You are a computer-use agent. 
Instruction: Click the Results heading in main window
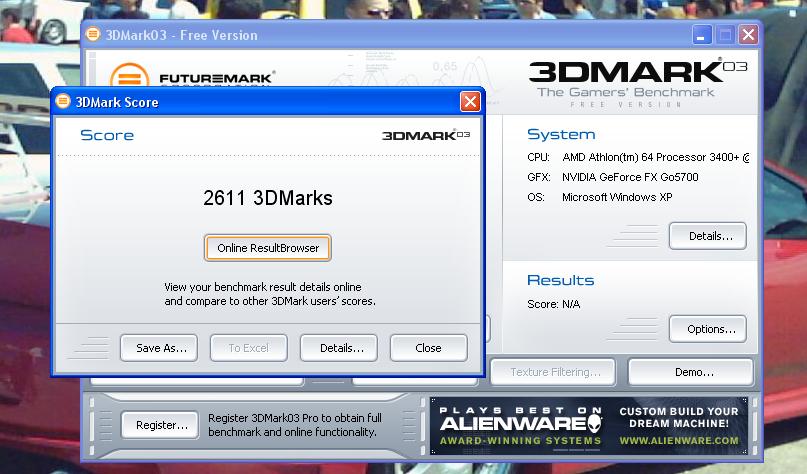click(x=560, y=280)
